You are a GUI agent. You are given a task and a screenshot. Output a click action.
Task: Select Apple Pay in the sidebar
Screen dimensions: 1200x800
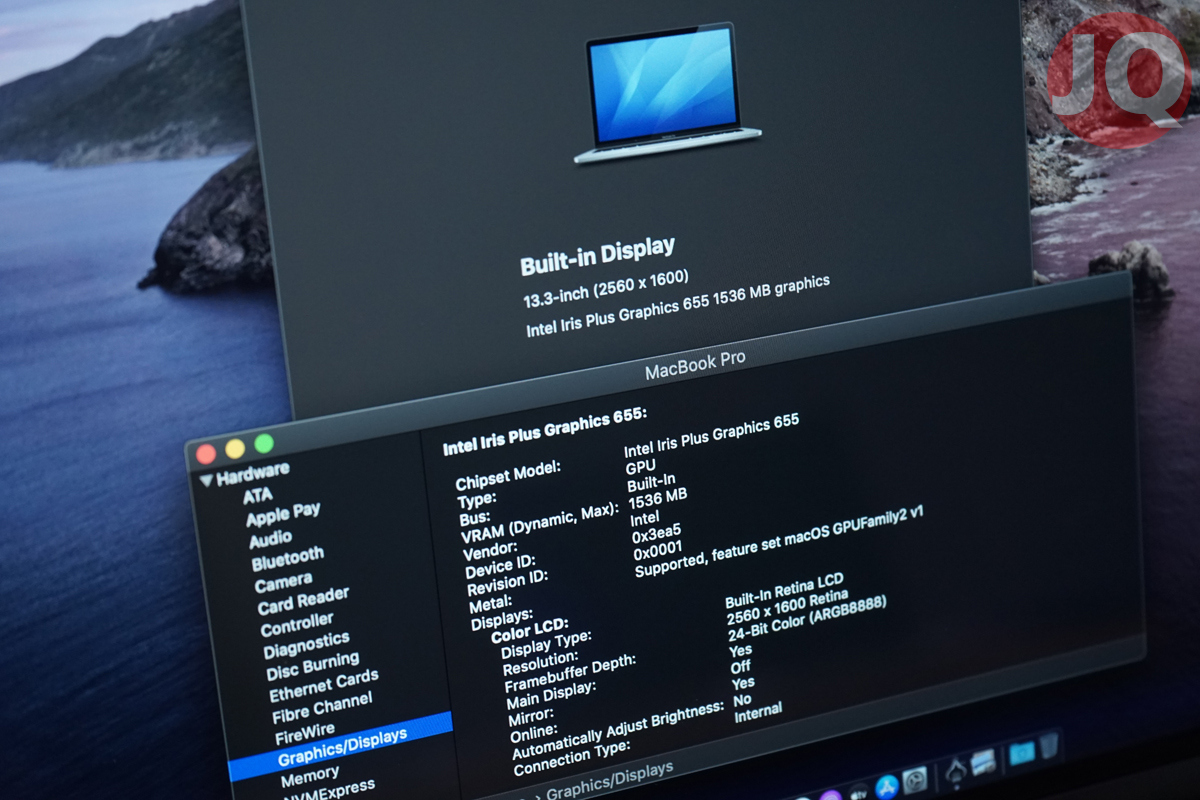click(x=283, y=515)
